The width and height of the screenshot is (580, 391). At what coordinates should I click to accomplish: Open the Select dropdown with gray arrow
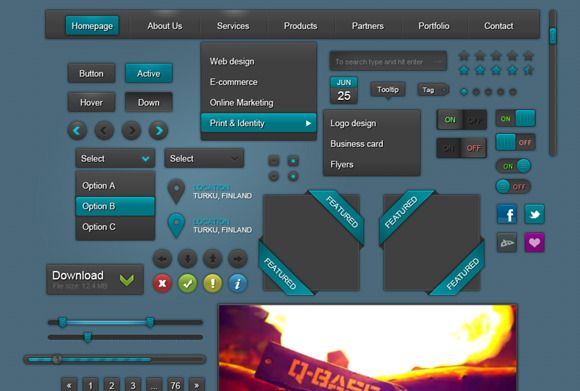coord(204,158)
